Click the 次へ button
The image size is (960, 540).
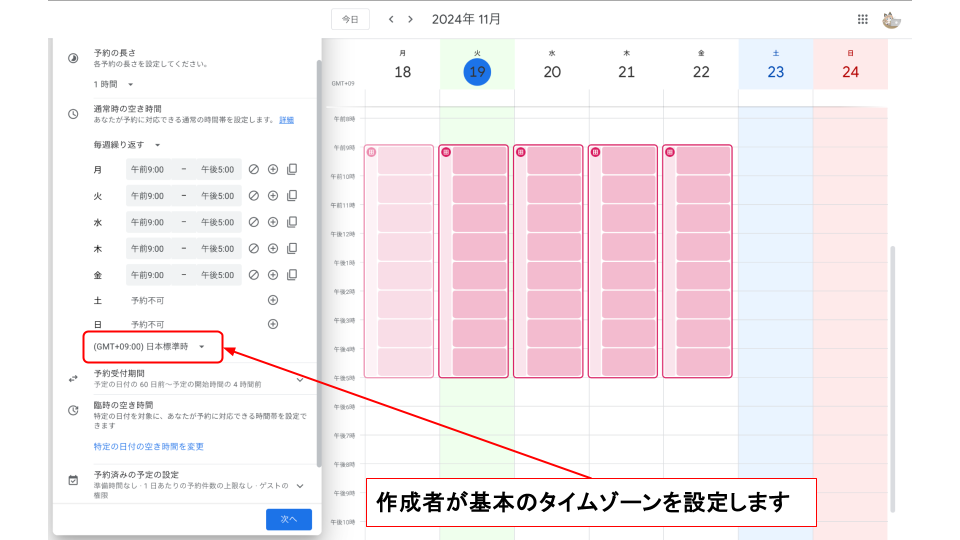click(x=288, y=519)
